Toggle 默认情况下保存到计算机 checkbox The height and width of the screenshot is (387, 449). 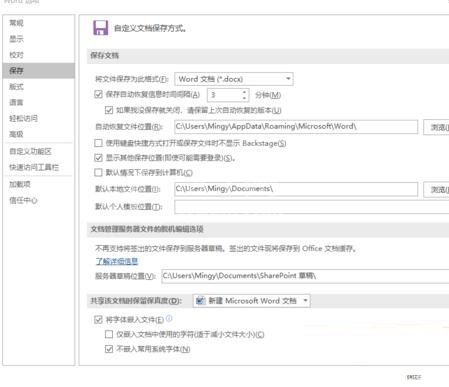(98, 172)
